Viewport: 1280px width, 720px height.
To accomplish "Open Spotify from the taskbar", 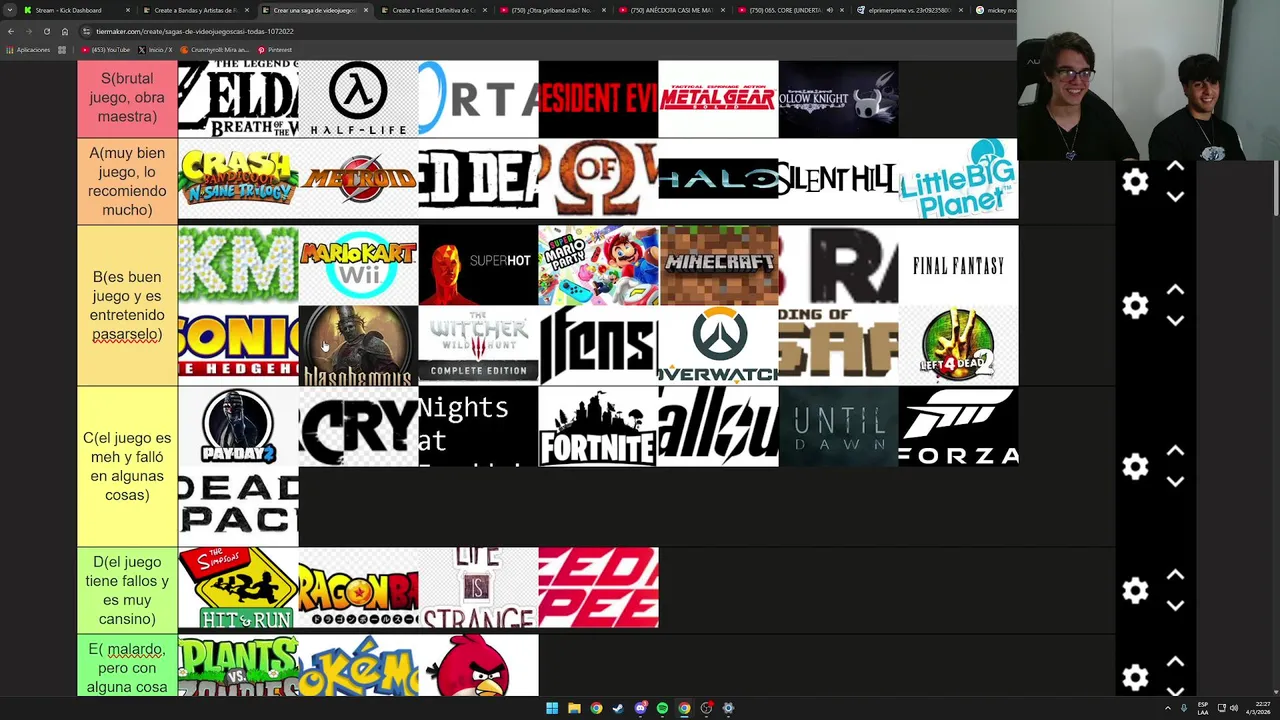I will (662, 708).
